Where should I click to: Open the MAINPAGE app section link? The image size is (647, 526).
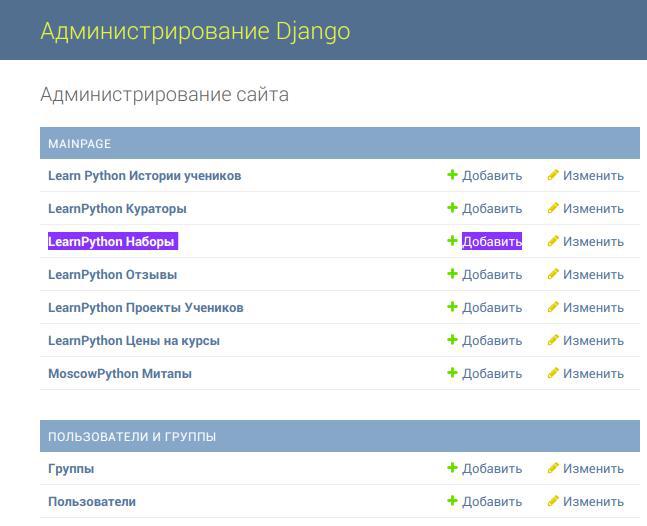point(80,144)
